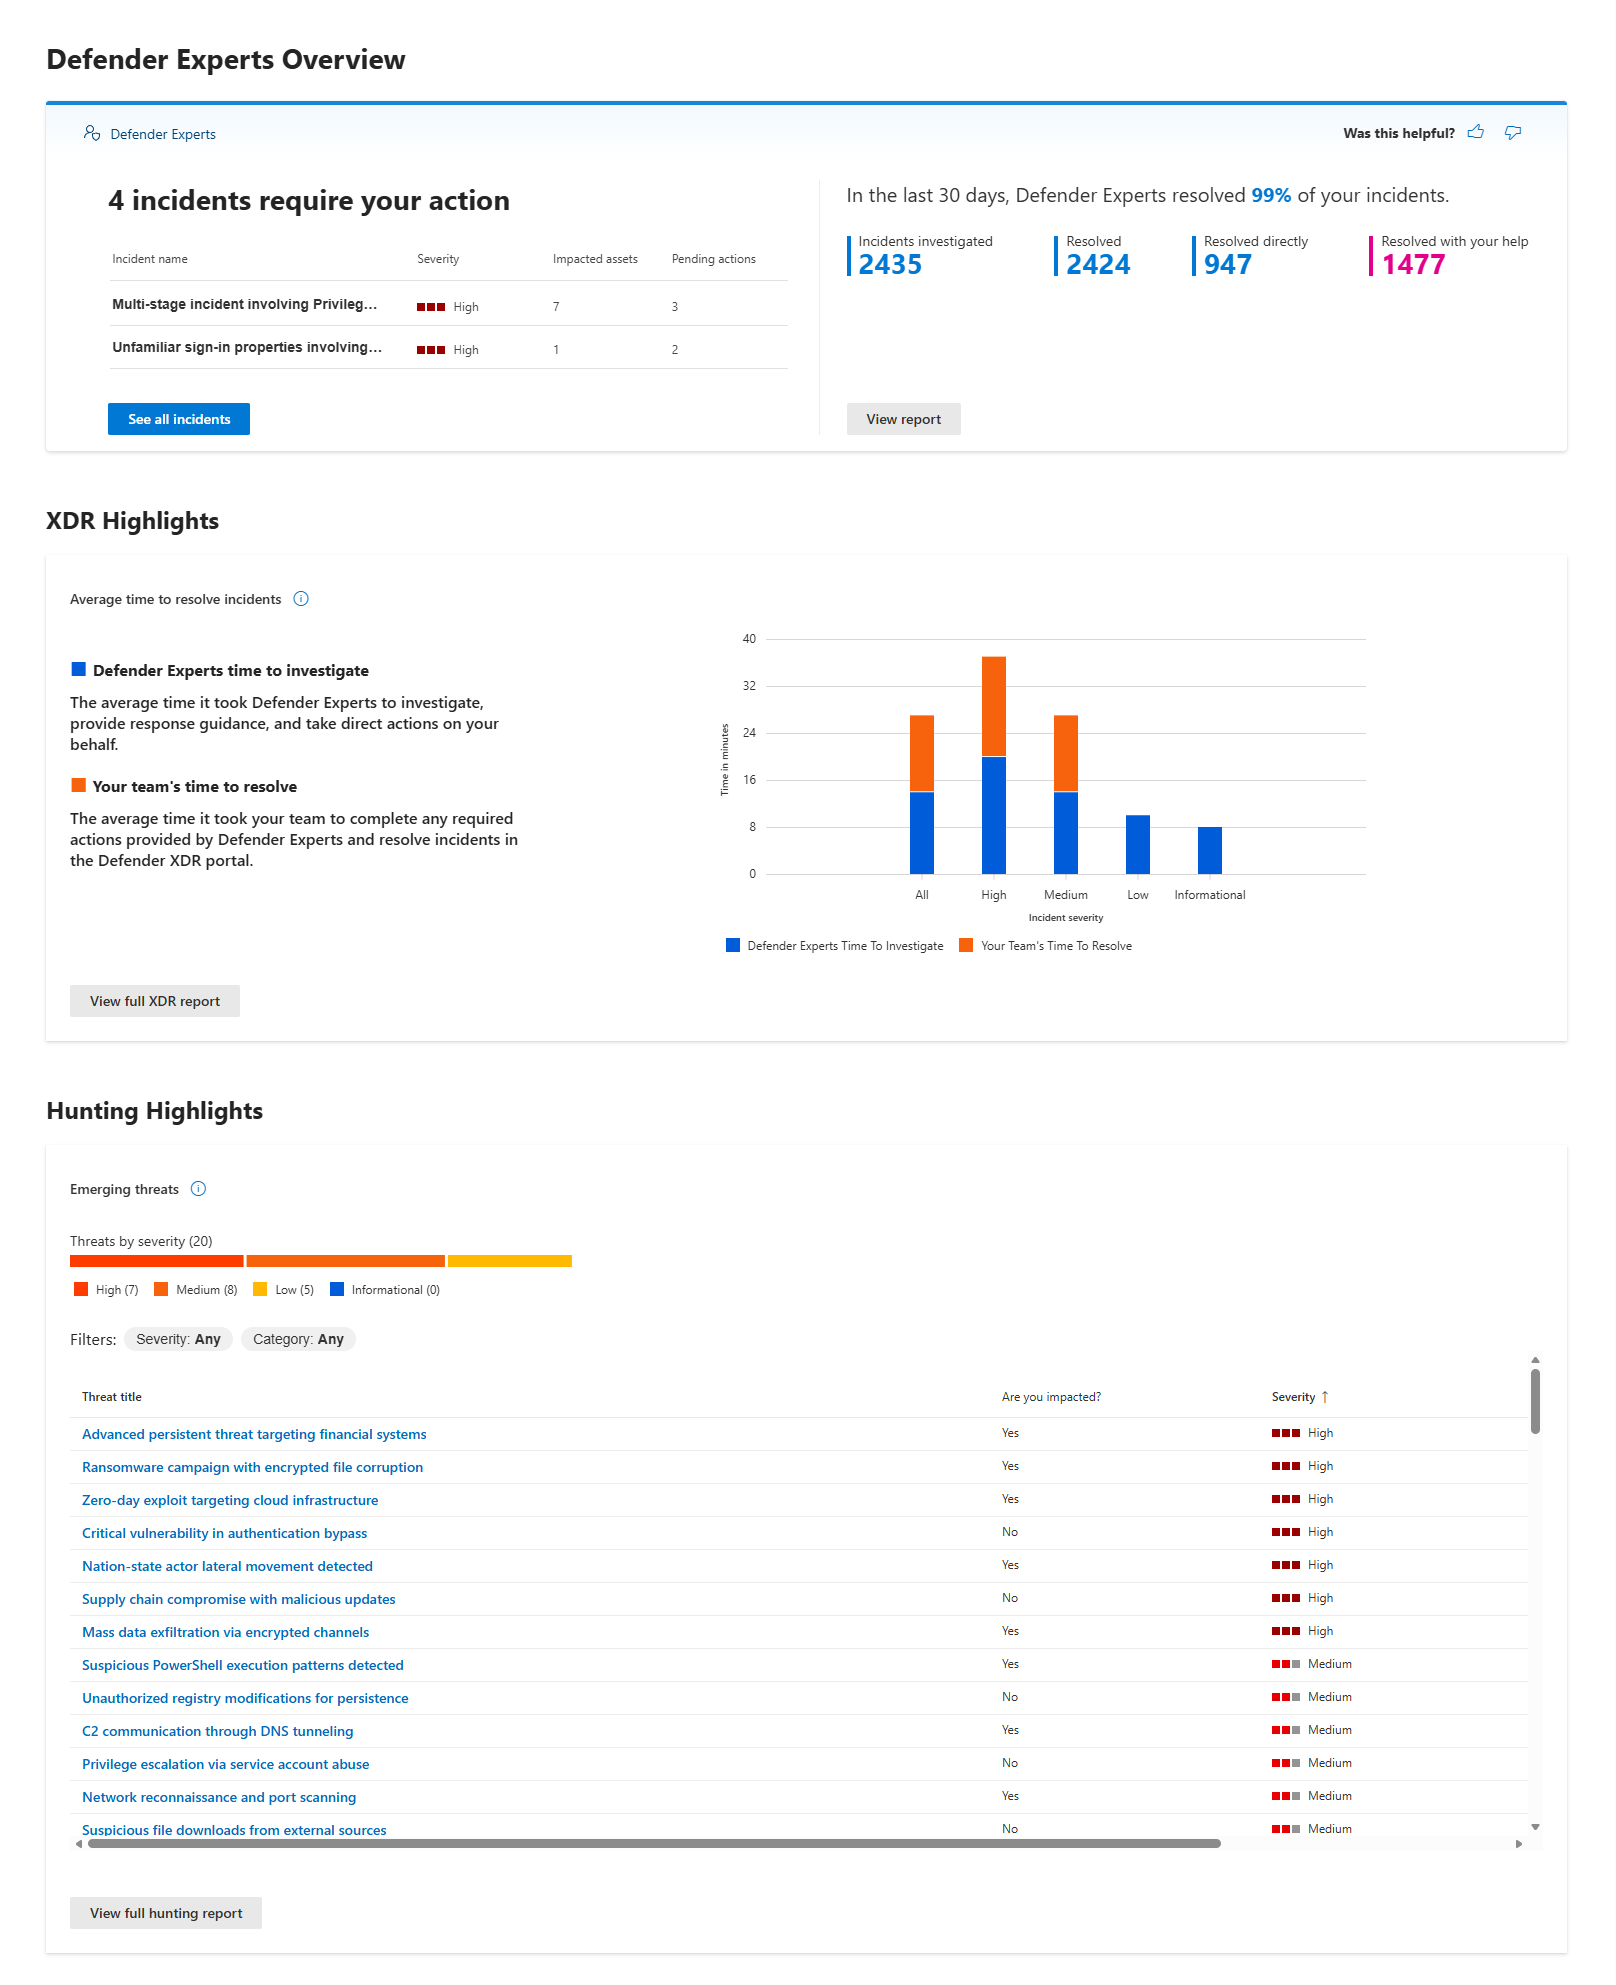Viewport: 1616px width, 1985px height.
Task: Open Zero-day exploit targeting cloud infrastructure
Action: point(230,1500)
